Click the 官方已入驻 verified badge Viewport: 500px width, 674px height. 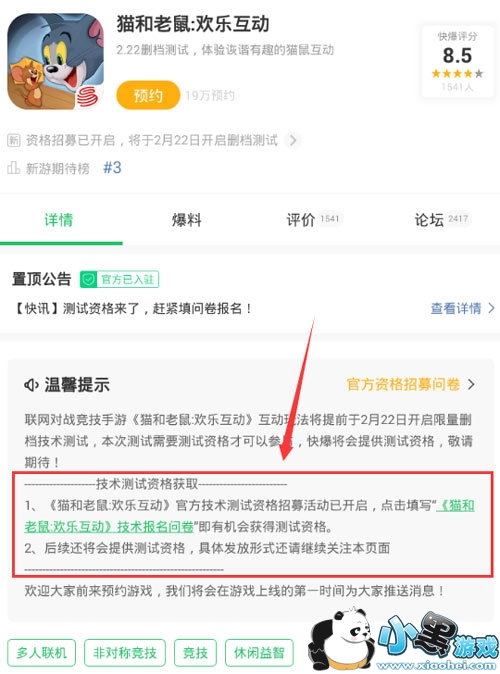(x=120, y=279)
